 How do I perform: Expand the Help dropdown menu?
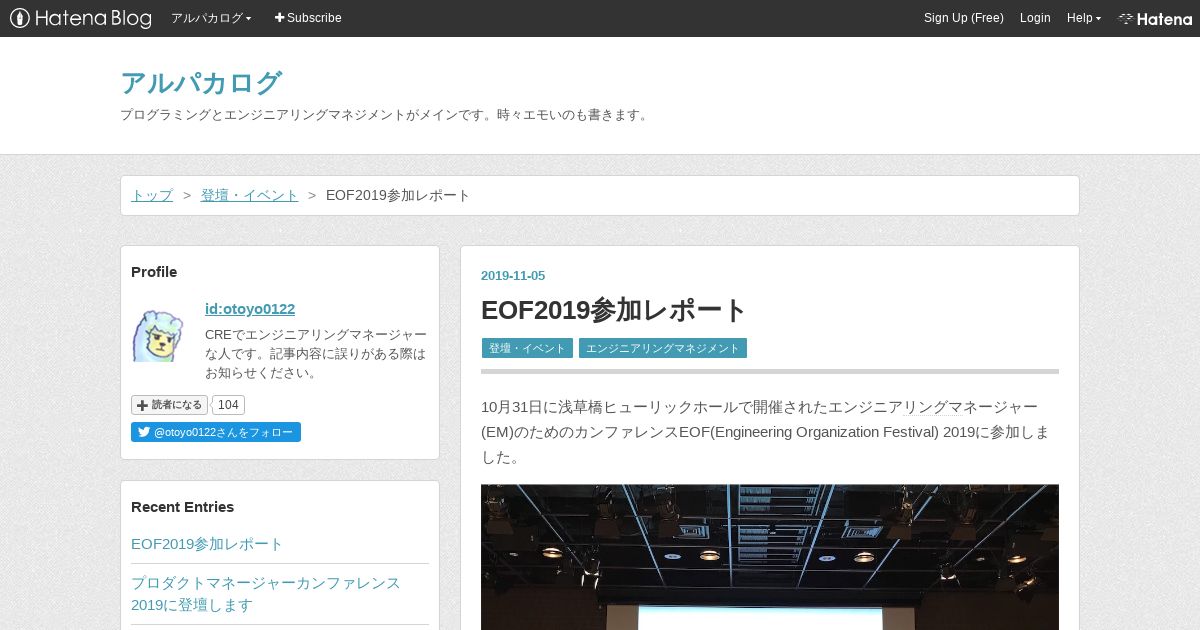[1084, 18]
